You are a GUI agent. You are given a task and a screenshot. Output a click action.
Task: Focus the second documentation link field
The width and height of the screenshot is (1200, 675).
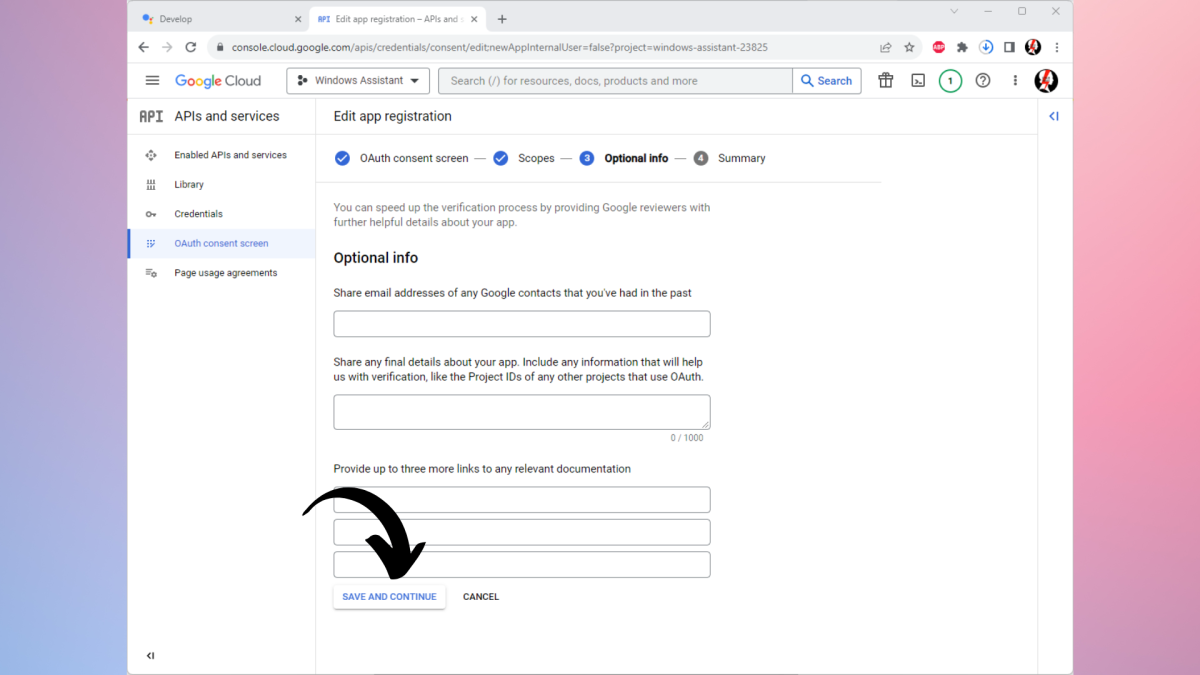[522, 532]
